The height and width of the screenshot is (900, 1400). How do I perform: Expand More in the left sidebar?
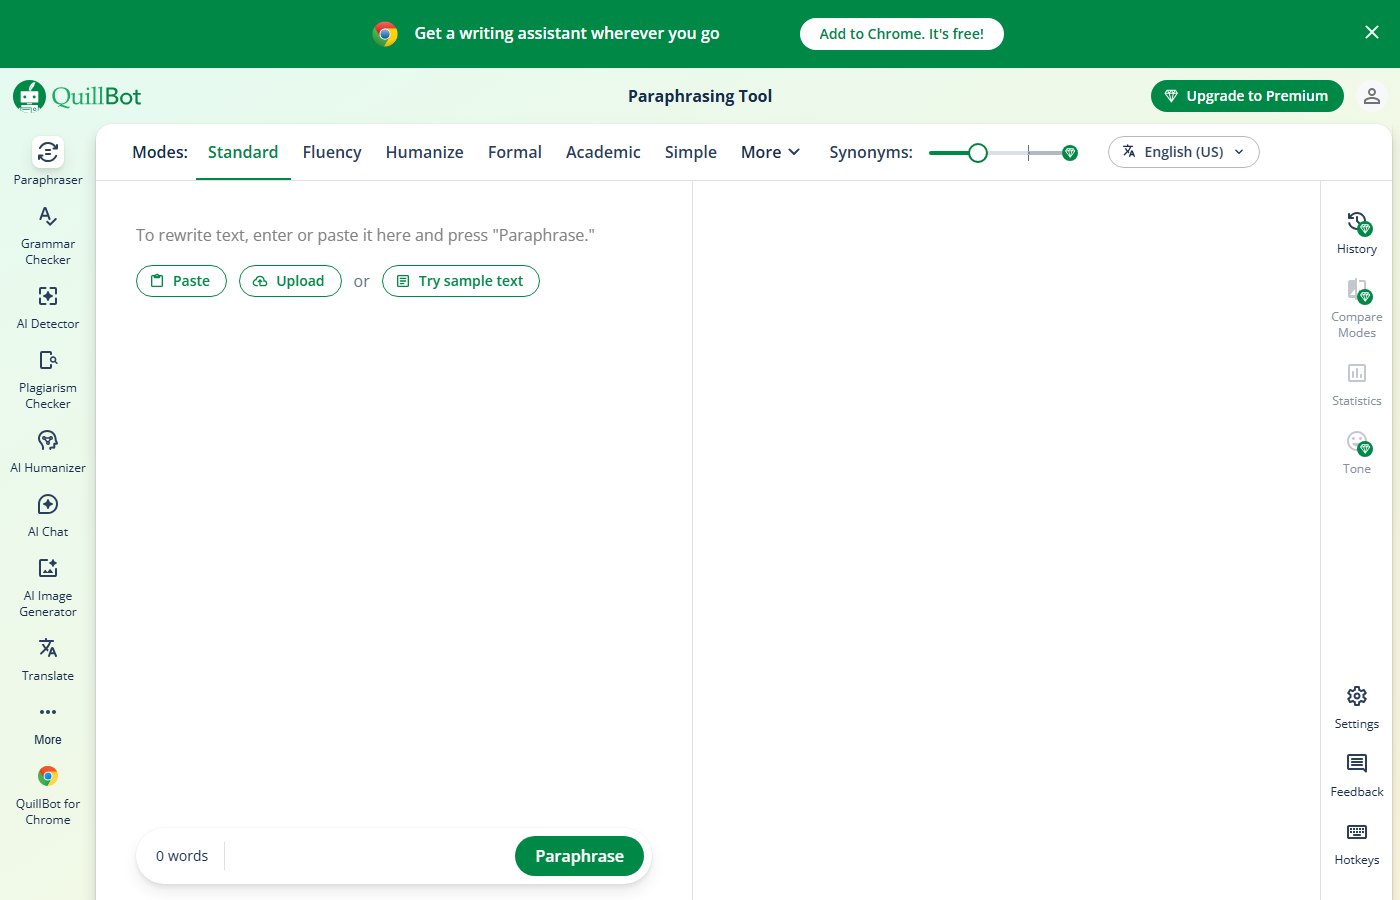[47, 722]
